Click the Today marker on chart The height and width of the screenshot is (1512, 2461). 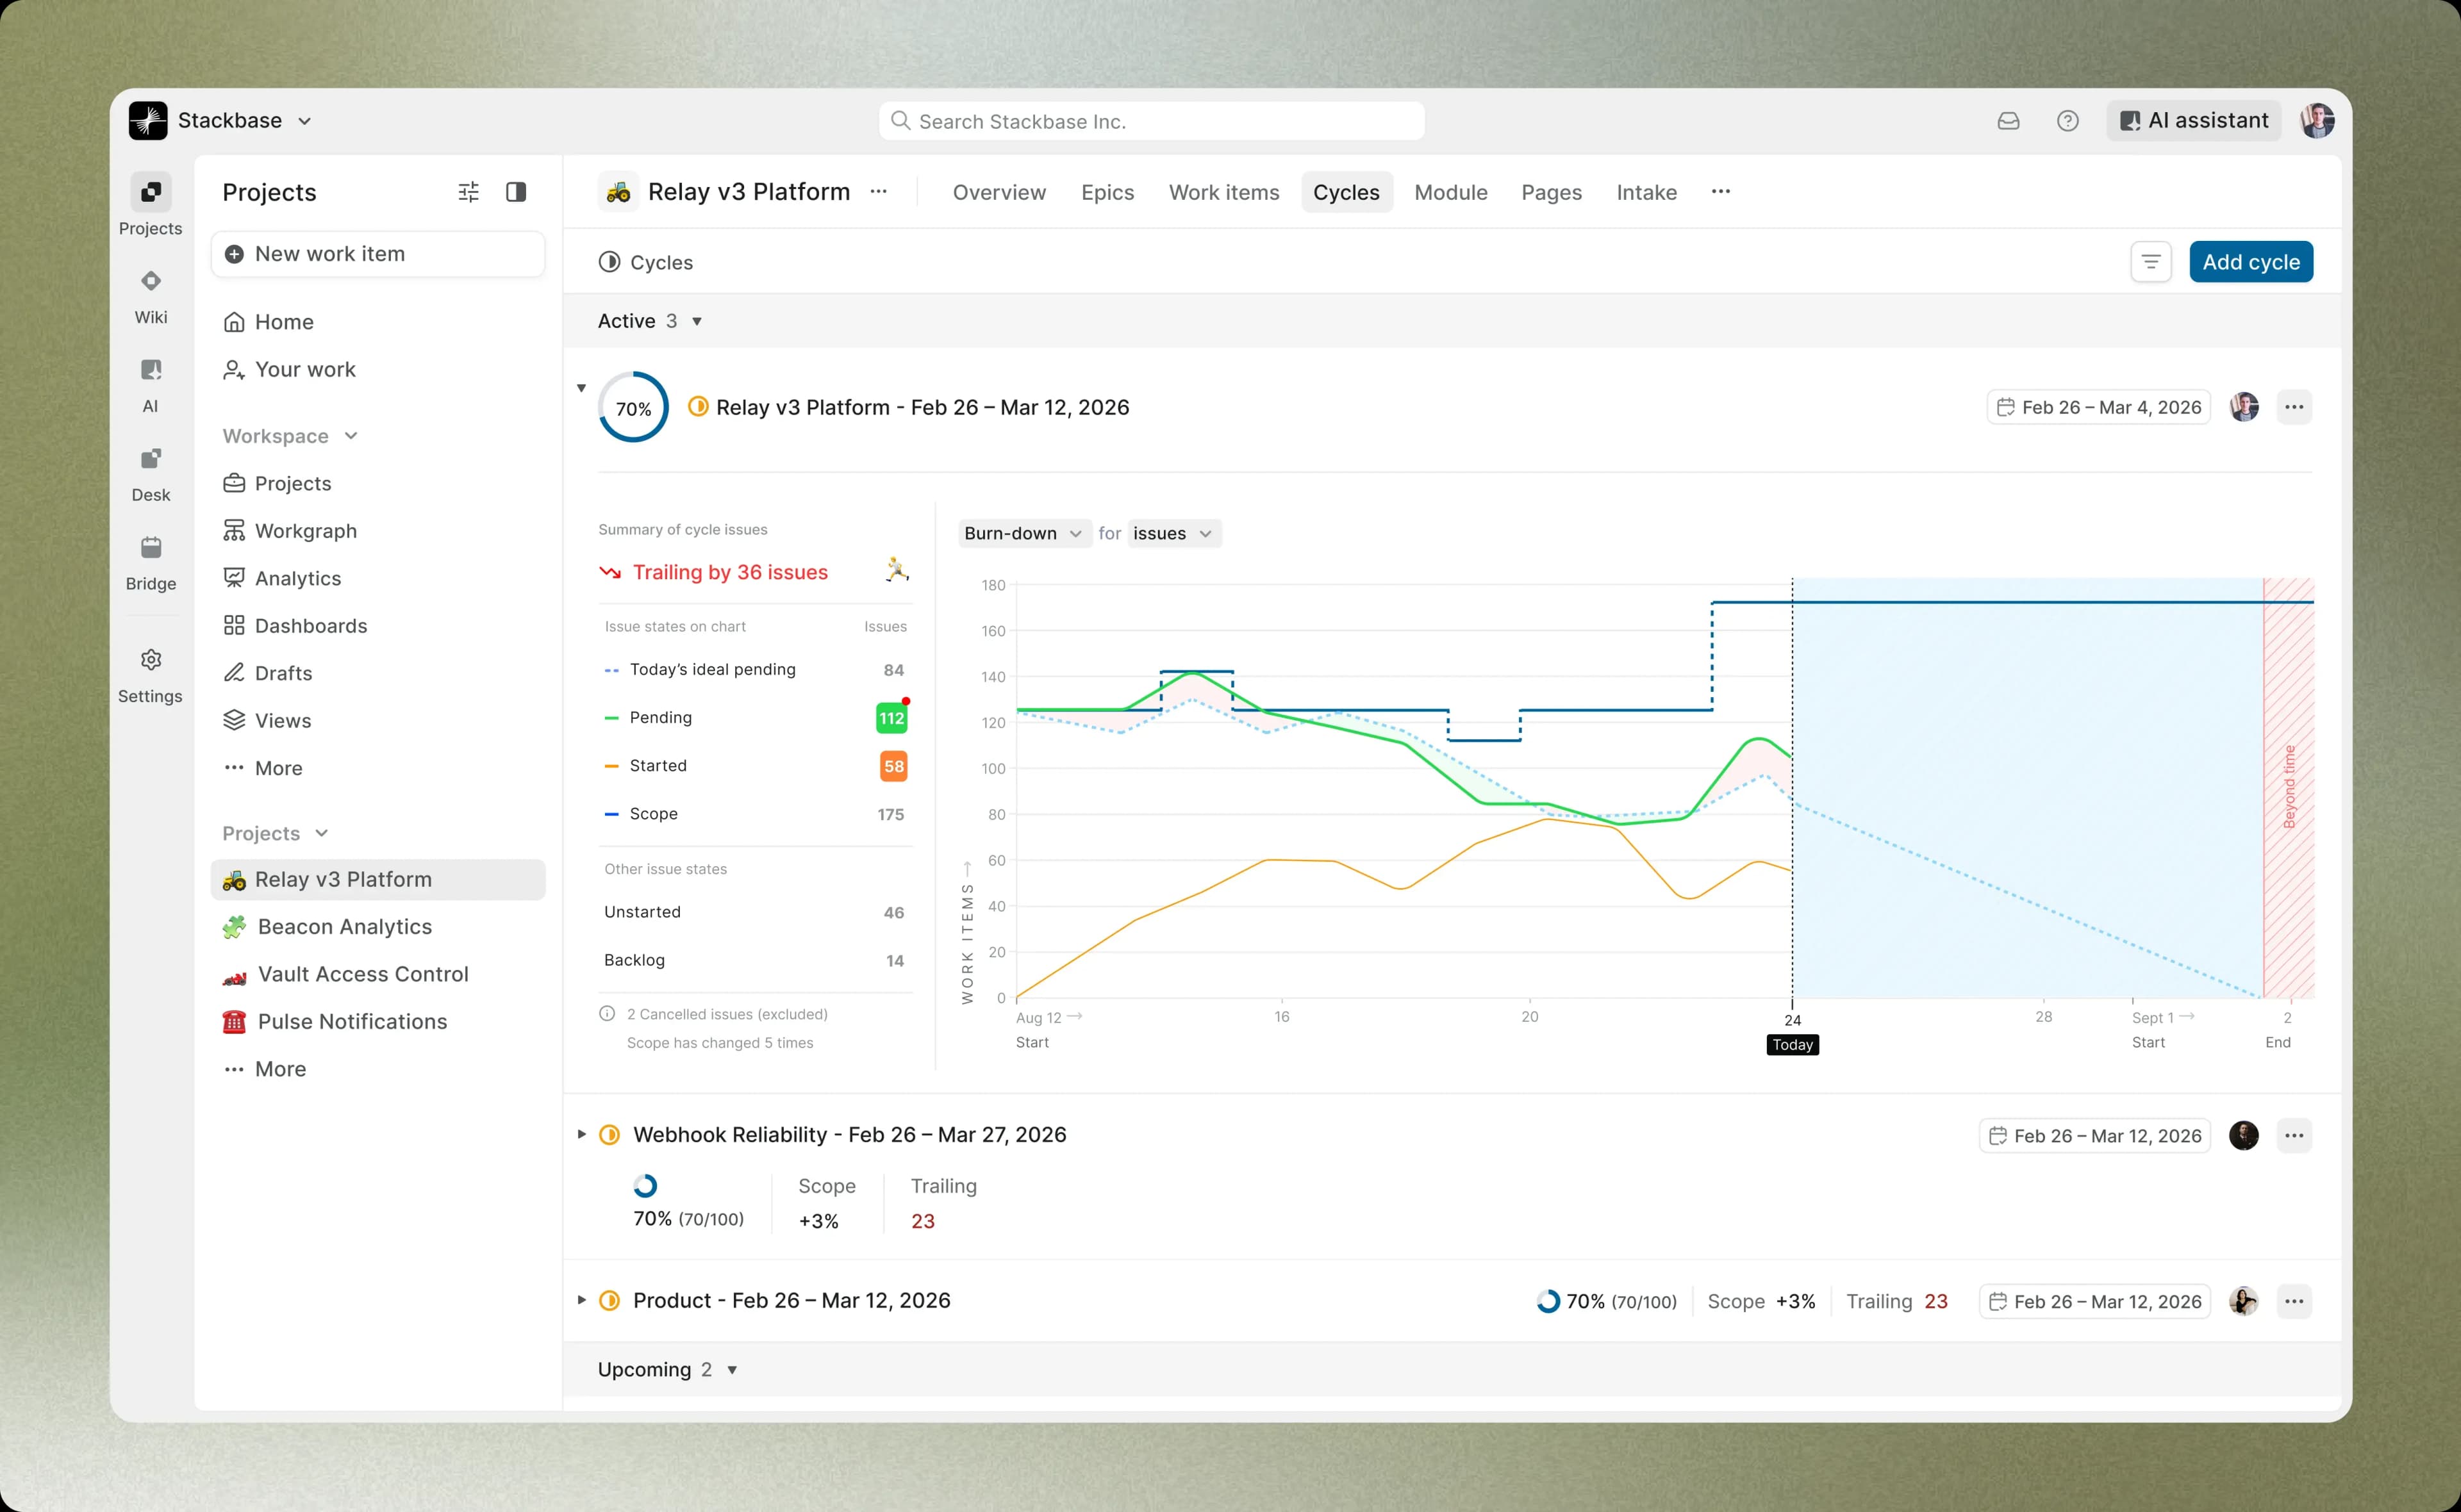(1792, 1045)
